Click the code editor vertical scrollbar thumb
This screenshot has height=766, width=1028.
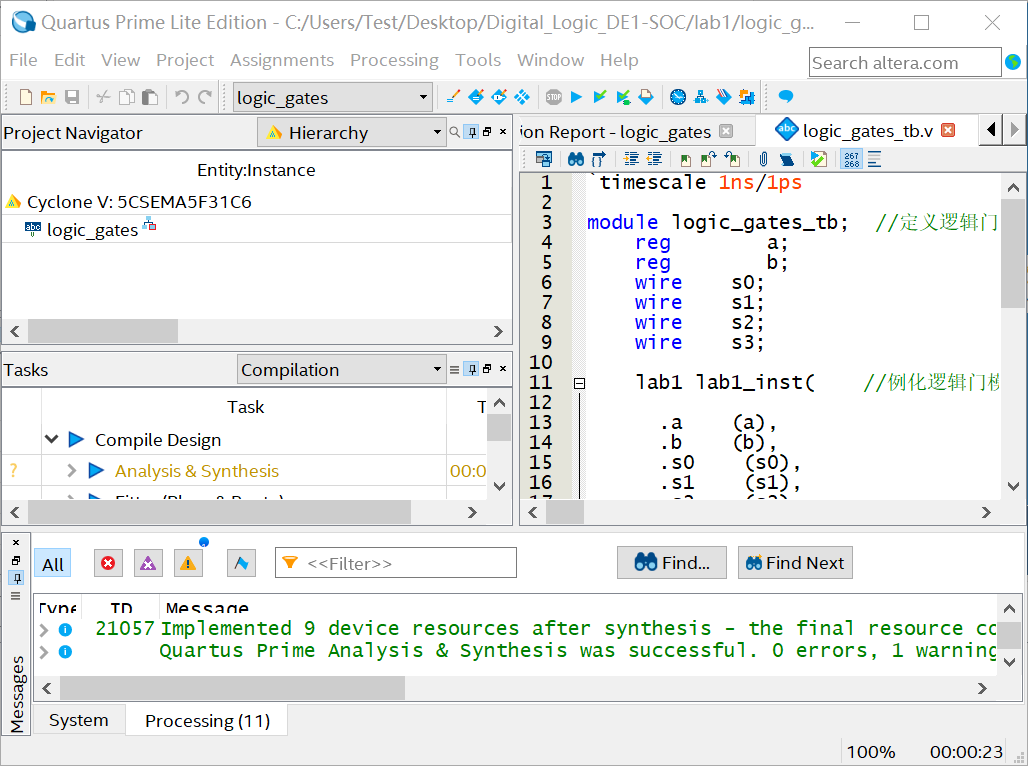point(1012,254)
